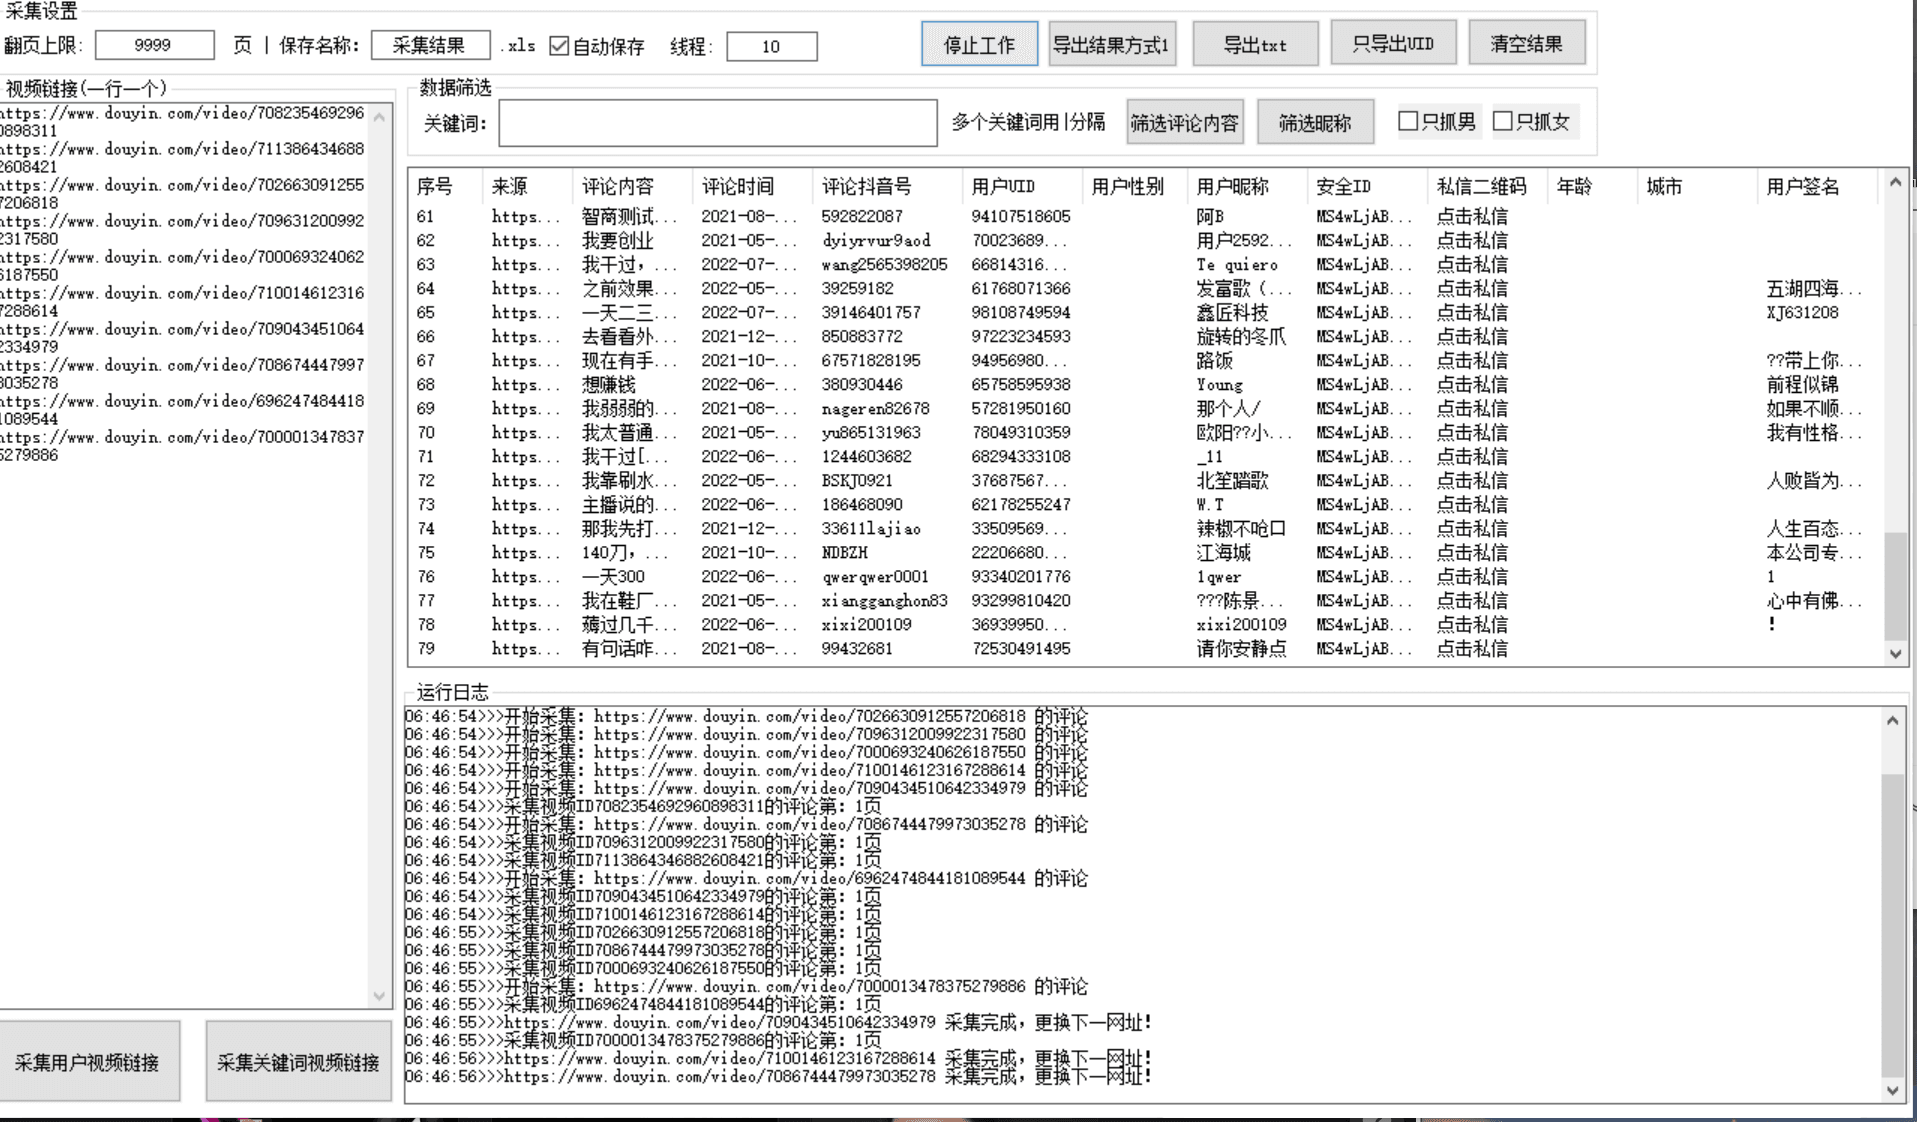This screenshot has height=1122, width=1917.
Task: Click 导出结果方式1 to export results
Action: coord(1111,43)
